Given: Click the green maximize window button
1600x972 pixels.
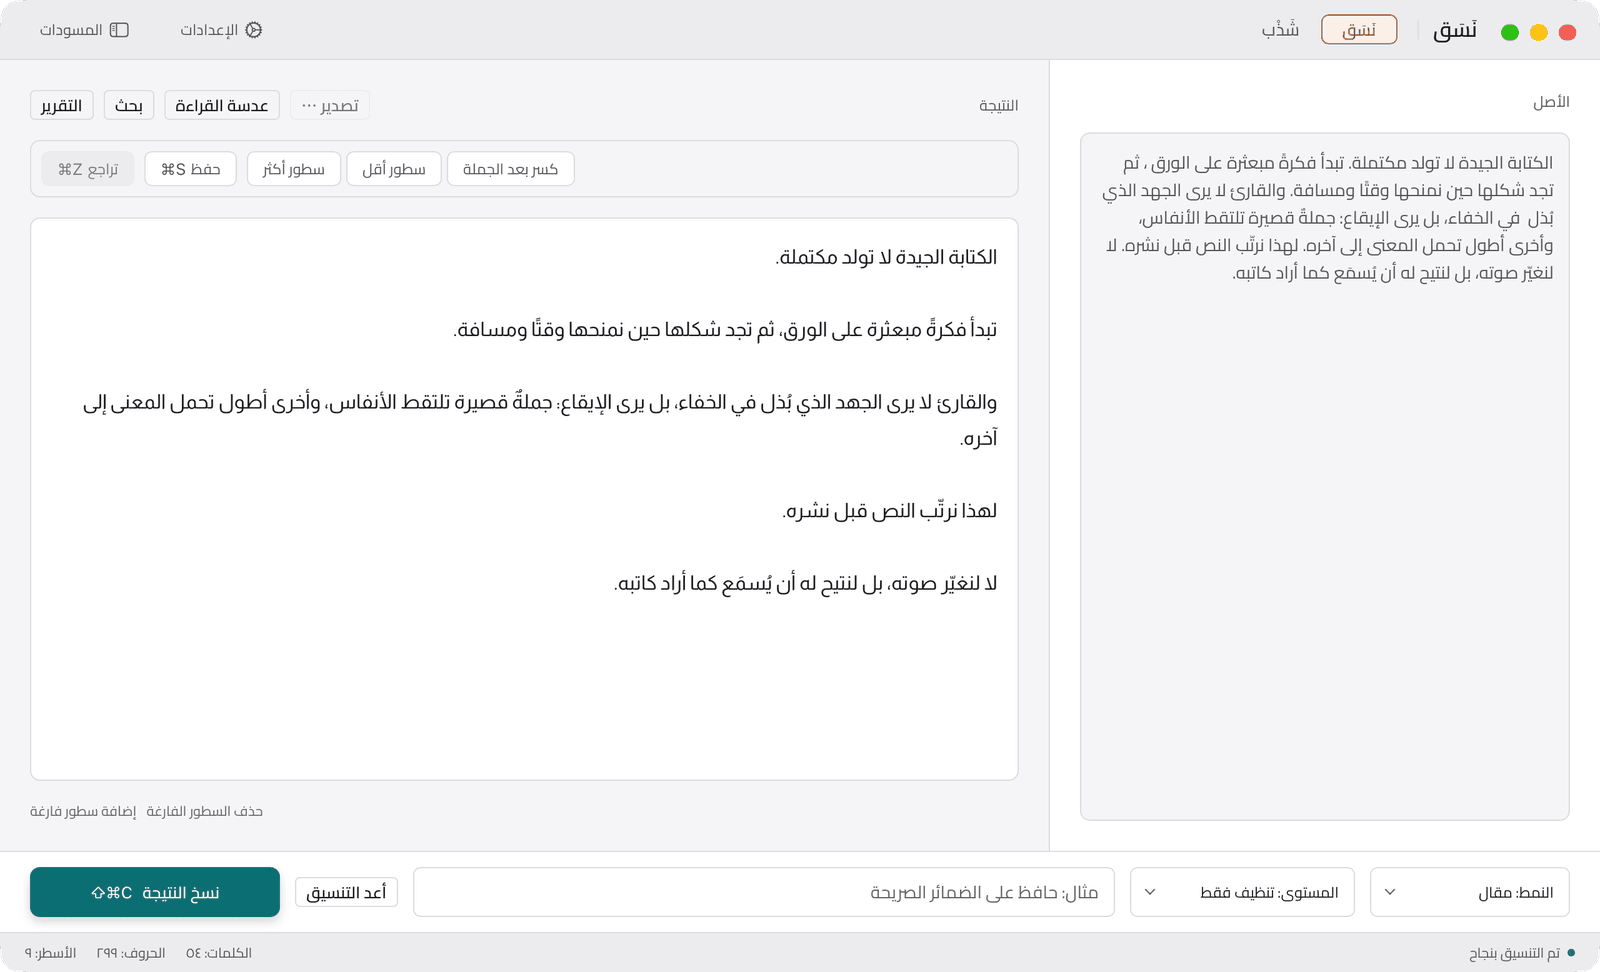Looking at the screenshot, I should pyautogui.click(x=1510, y=32).
